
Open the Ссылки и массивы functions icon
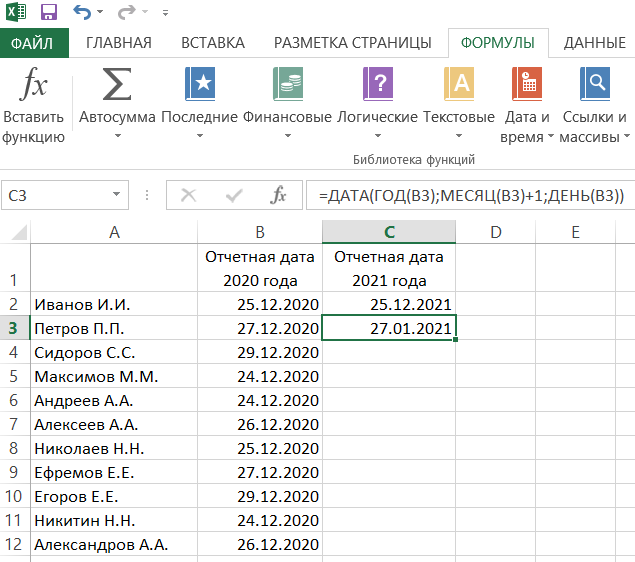coord(595,84)
